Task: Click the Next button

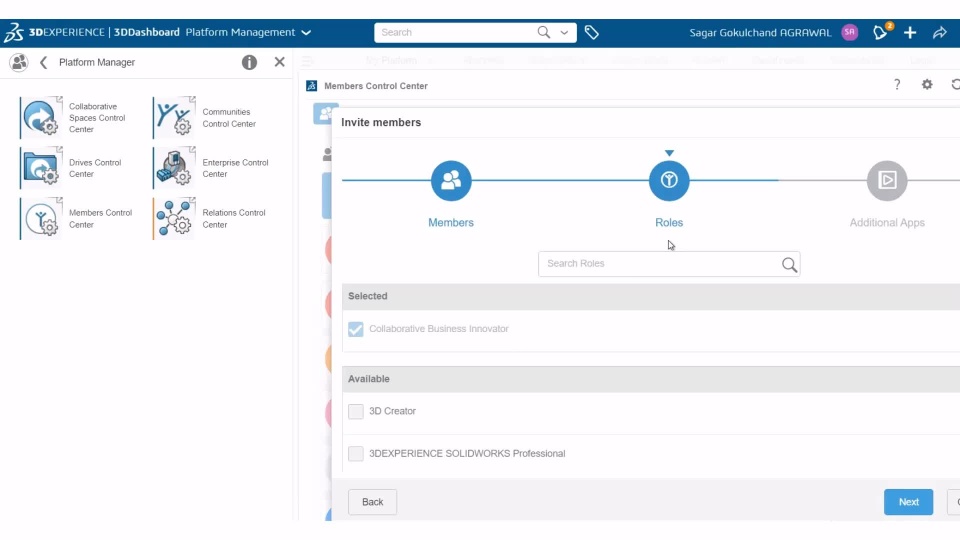Action: pyautogui.click(x=909, y=502)
